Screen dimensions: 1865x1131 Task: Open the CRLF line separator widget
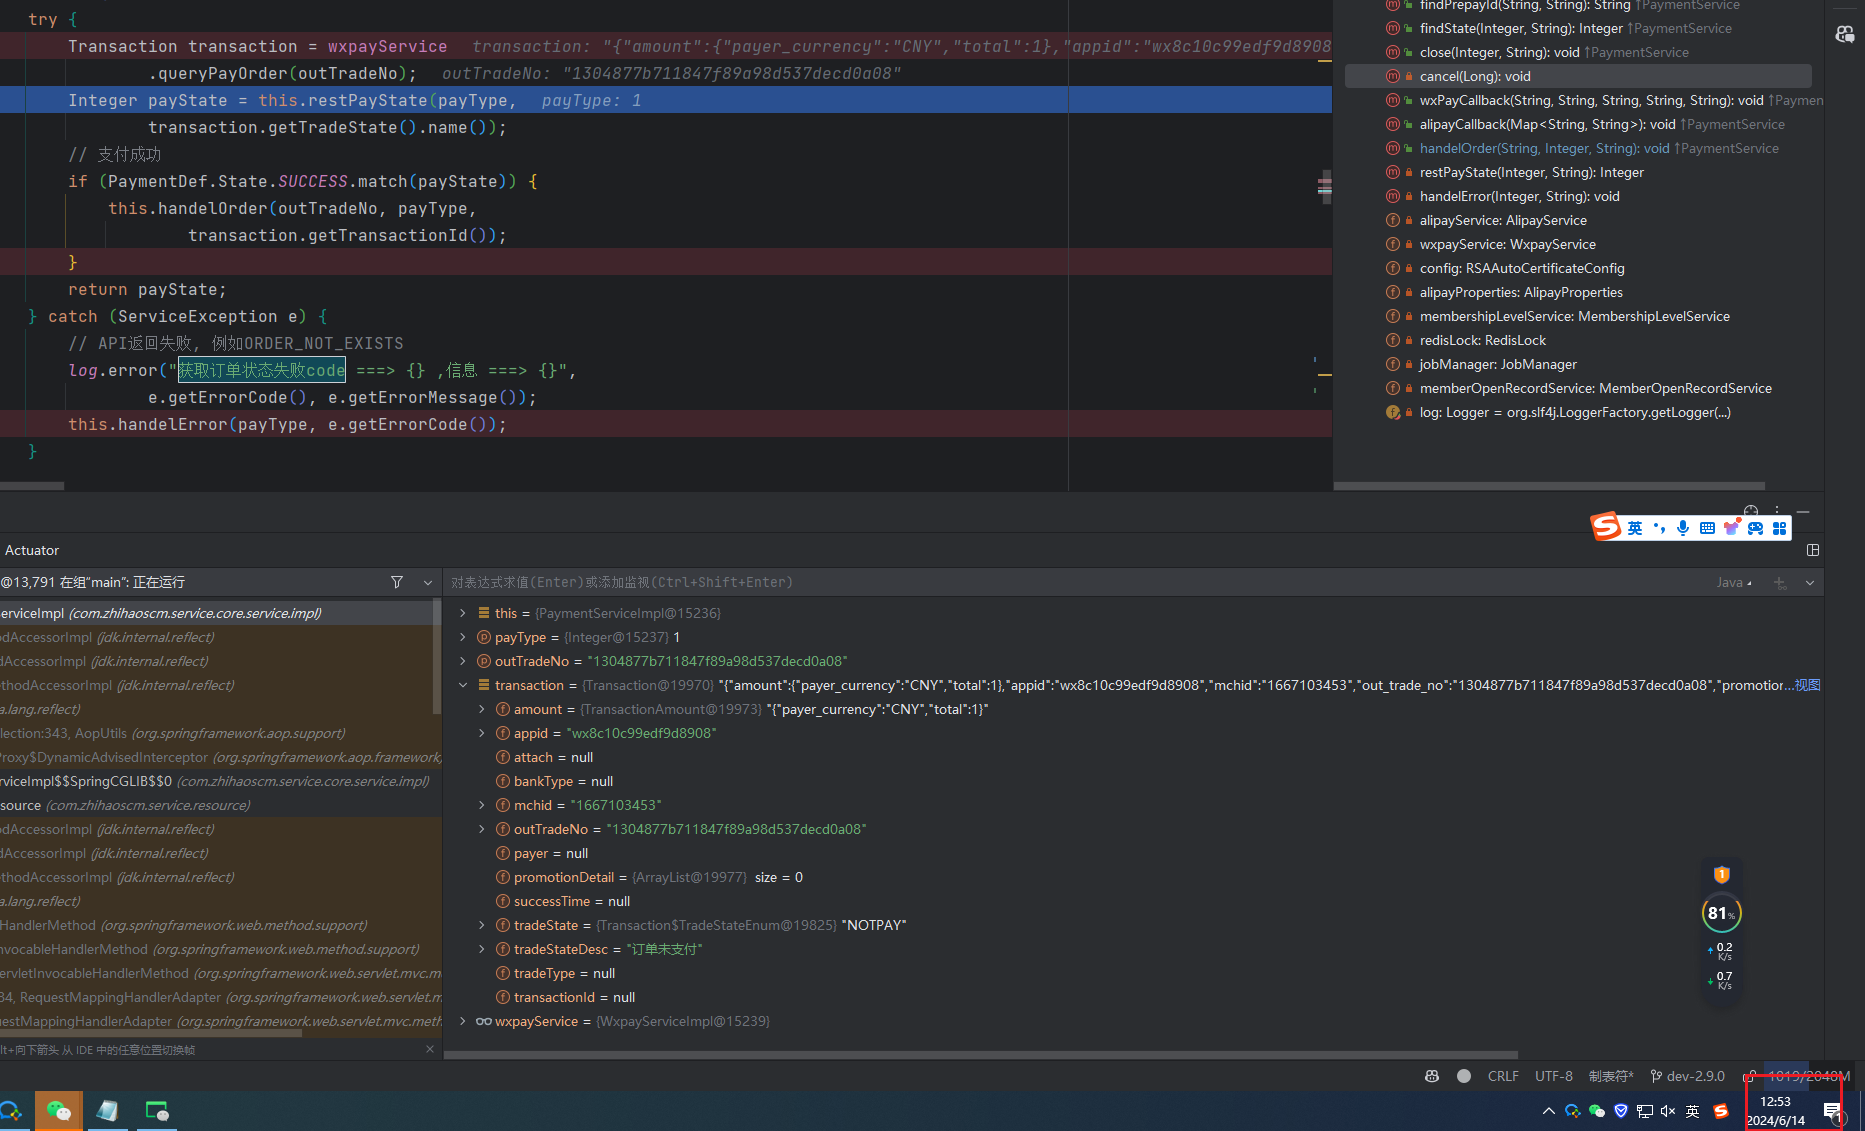[x=1503, y=1076]
